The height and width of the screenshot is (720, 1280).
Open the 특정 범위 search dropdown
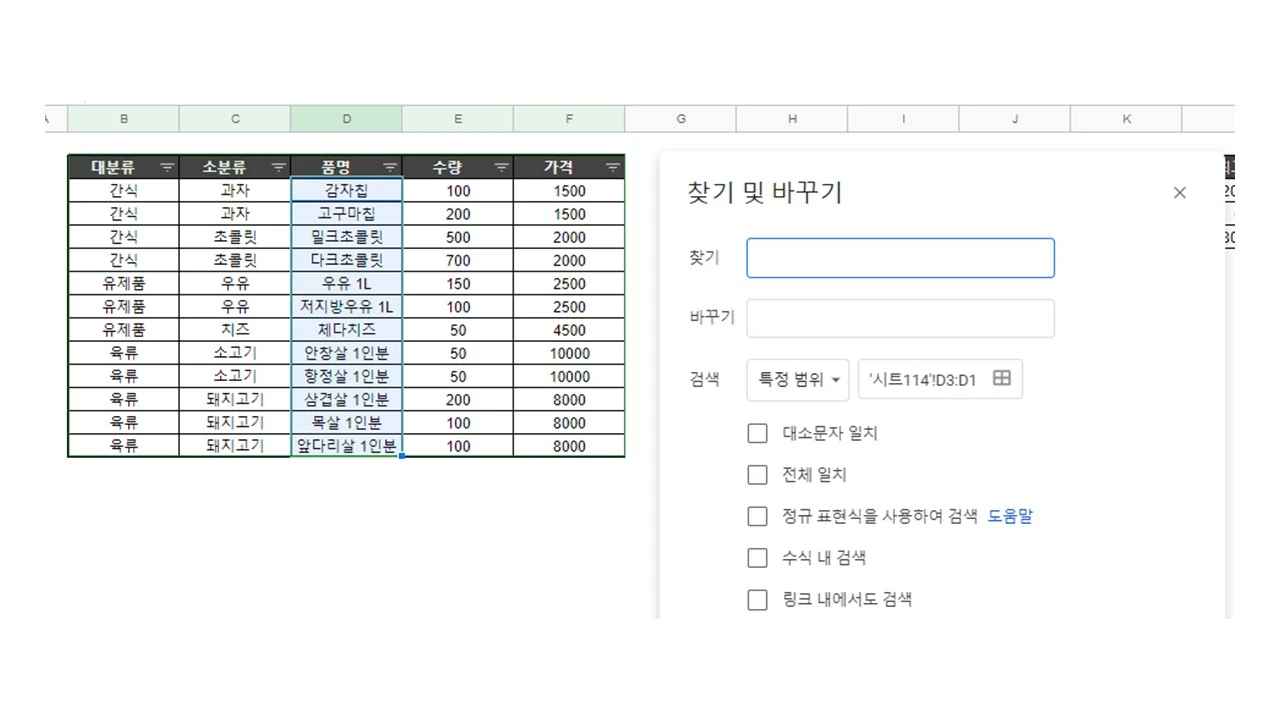pyautogui.click(x=797, y=379)
